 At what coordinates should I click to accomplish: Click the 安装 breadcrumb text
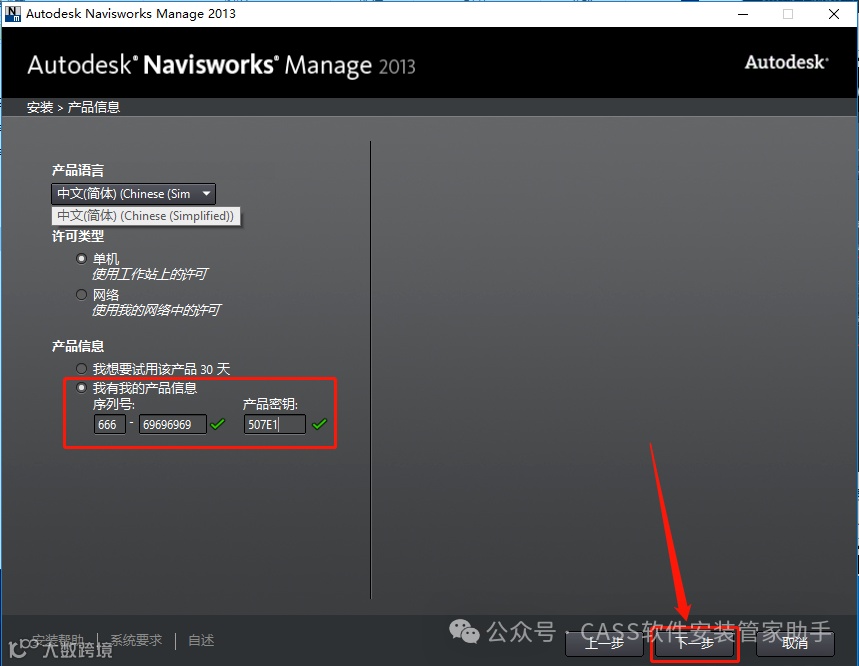point(40,107)
